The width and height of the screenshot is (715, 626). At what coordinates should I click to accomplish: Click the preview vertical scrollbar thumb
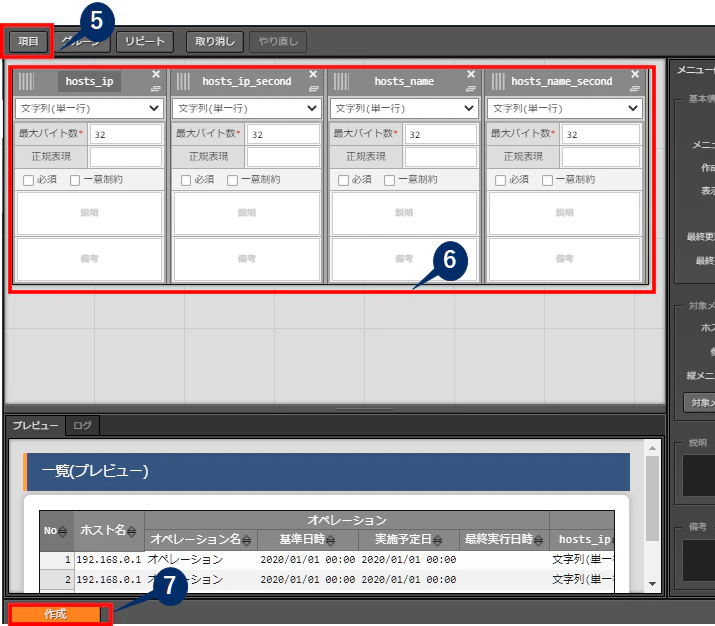[x=653, y=498]
